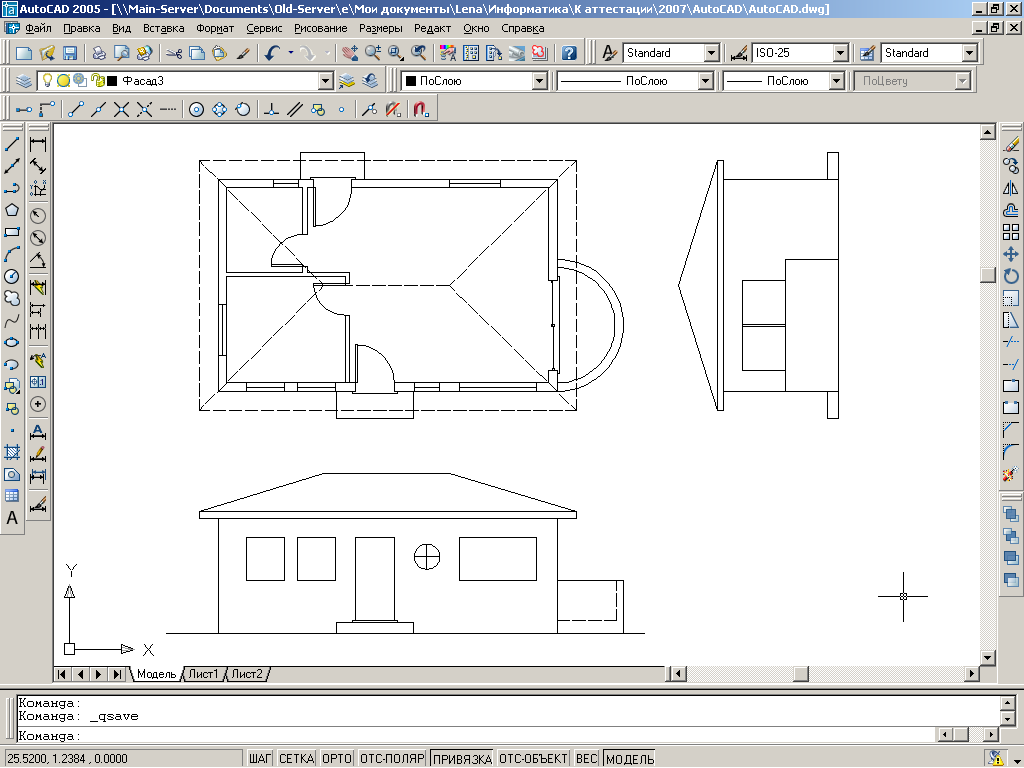The height and width of the screenshot is (768, 1024).
Task: Open the ISO-25 dimension style dropdown
Action: click(840, 53)
